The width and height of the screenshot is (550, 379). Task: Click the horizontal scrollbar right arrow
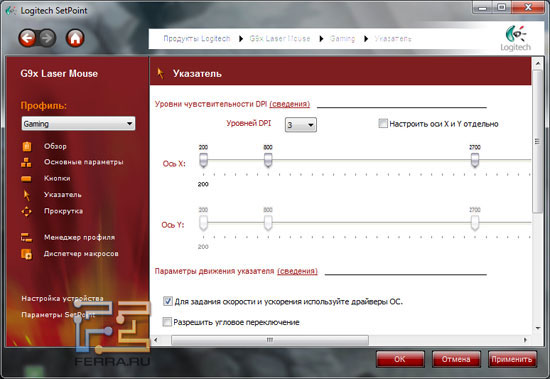coord(525,340)
